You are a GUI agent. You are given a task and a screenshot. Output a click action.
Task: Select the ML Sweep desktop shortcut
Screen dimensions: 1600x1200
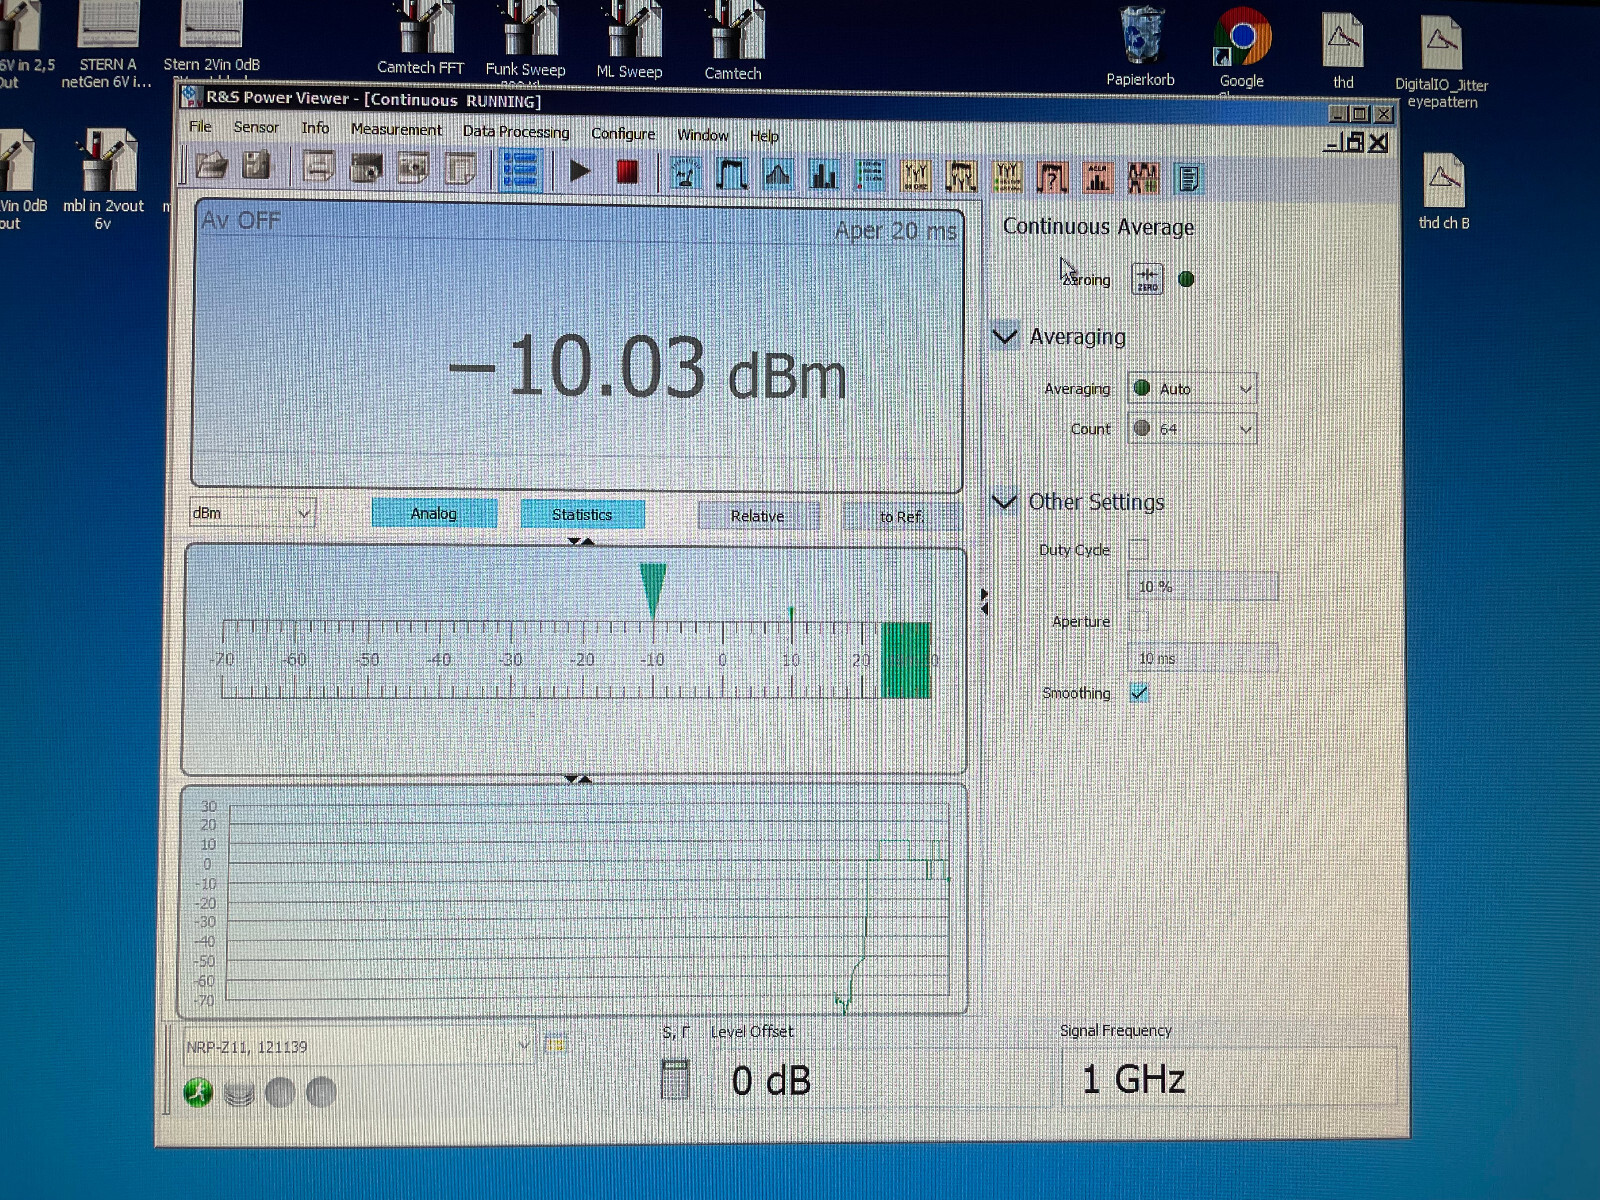tap(630, 41)
